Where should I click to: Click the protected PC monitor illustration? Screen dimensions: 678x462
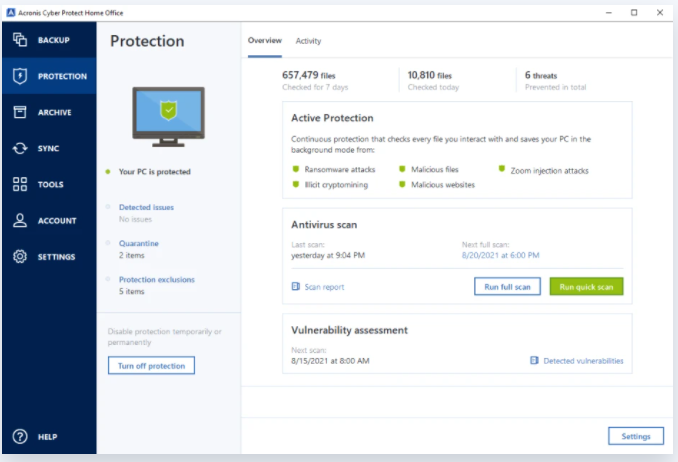pos(169,117)
